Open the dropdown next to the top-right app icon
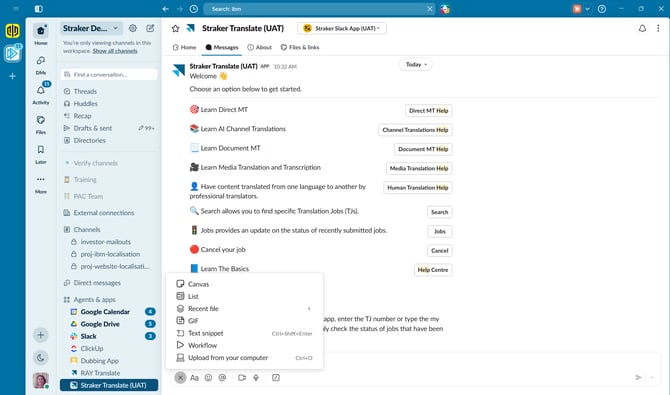The width and height of the screenshot is (670, 395). tap(588, 9)
